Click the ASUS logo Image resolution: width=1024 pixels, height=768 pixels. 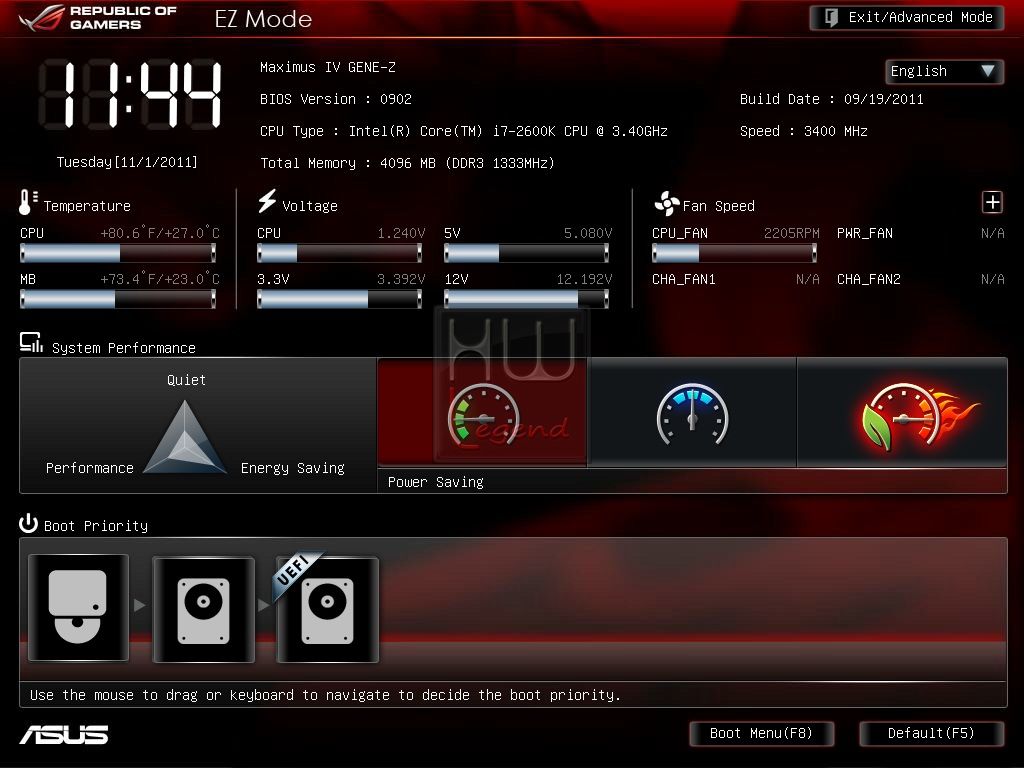pyautogui.click(x=64, y=735)
